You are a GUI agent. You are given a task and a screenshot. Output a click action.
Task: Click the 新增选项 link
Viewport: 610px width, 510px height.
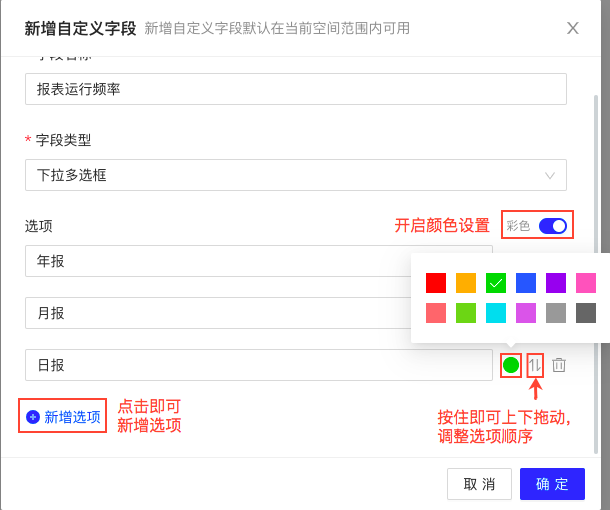tap(72, 417)
